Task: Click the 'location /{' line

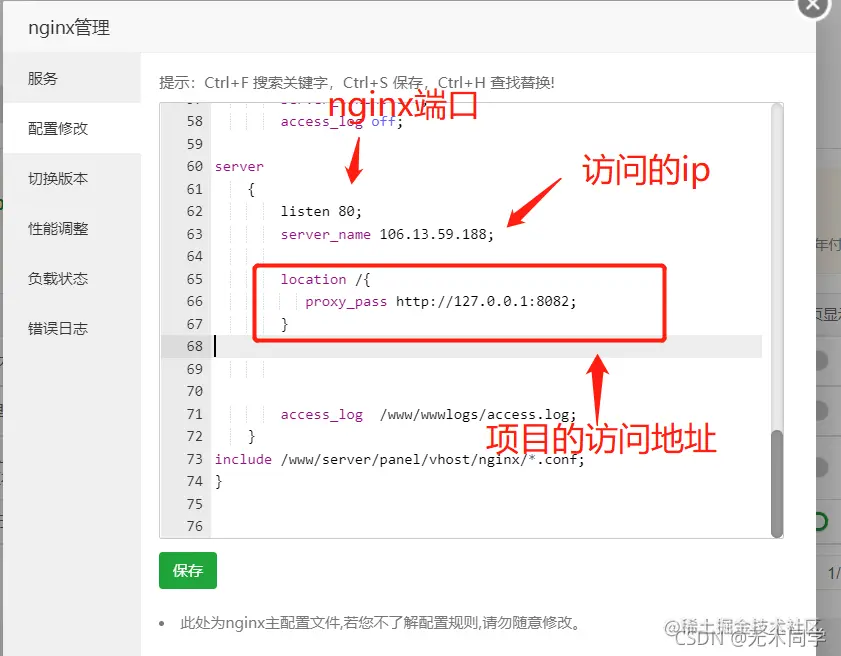Action: [x=325, y=279]
